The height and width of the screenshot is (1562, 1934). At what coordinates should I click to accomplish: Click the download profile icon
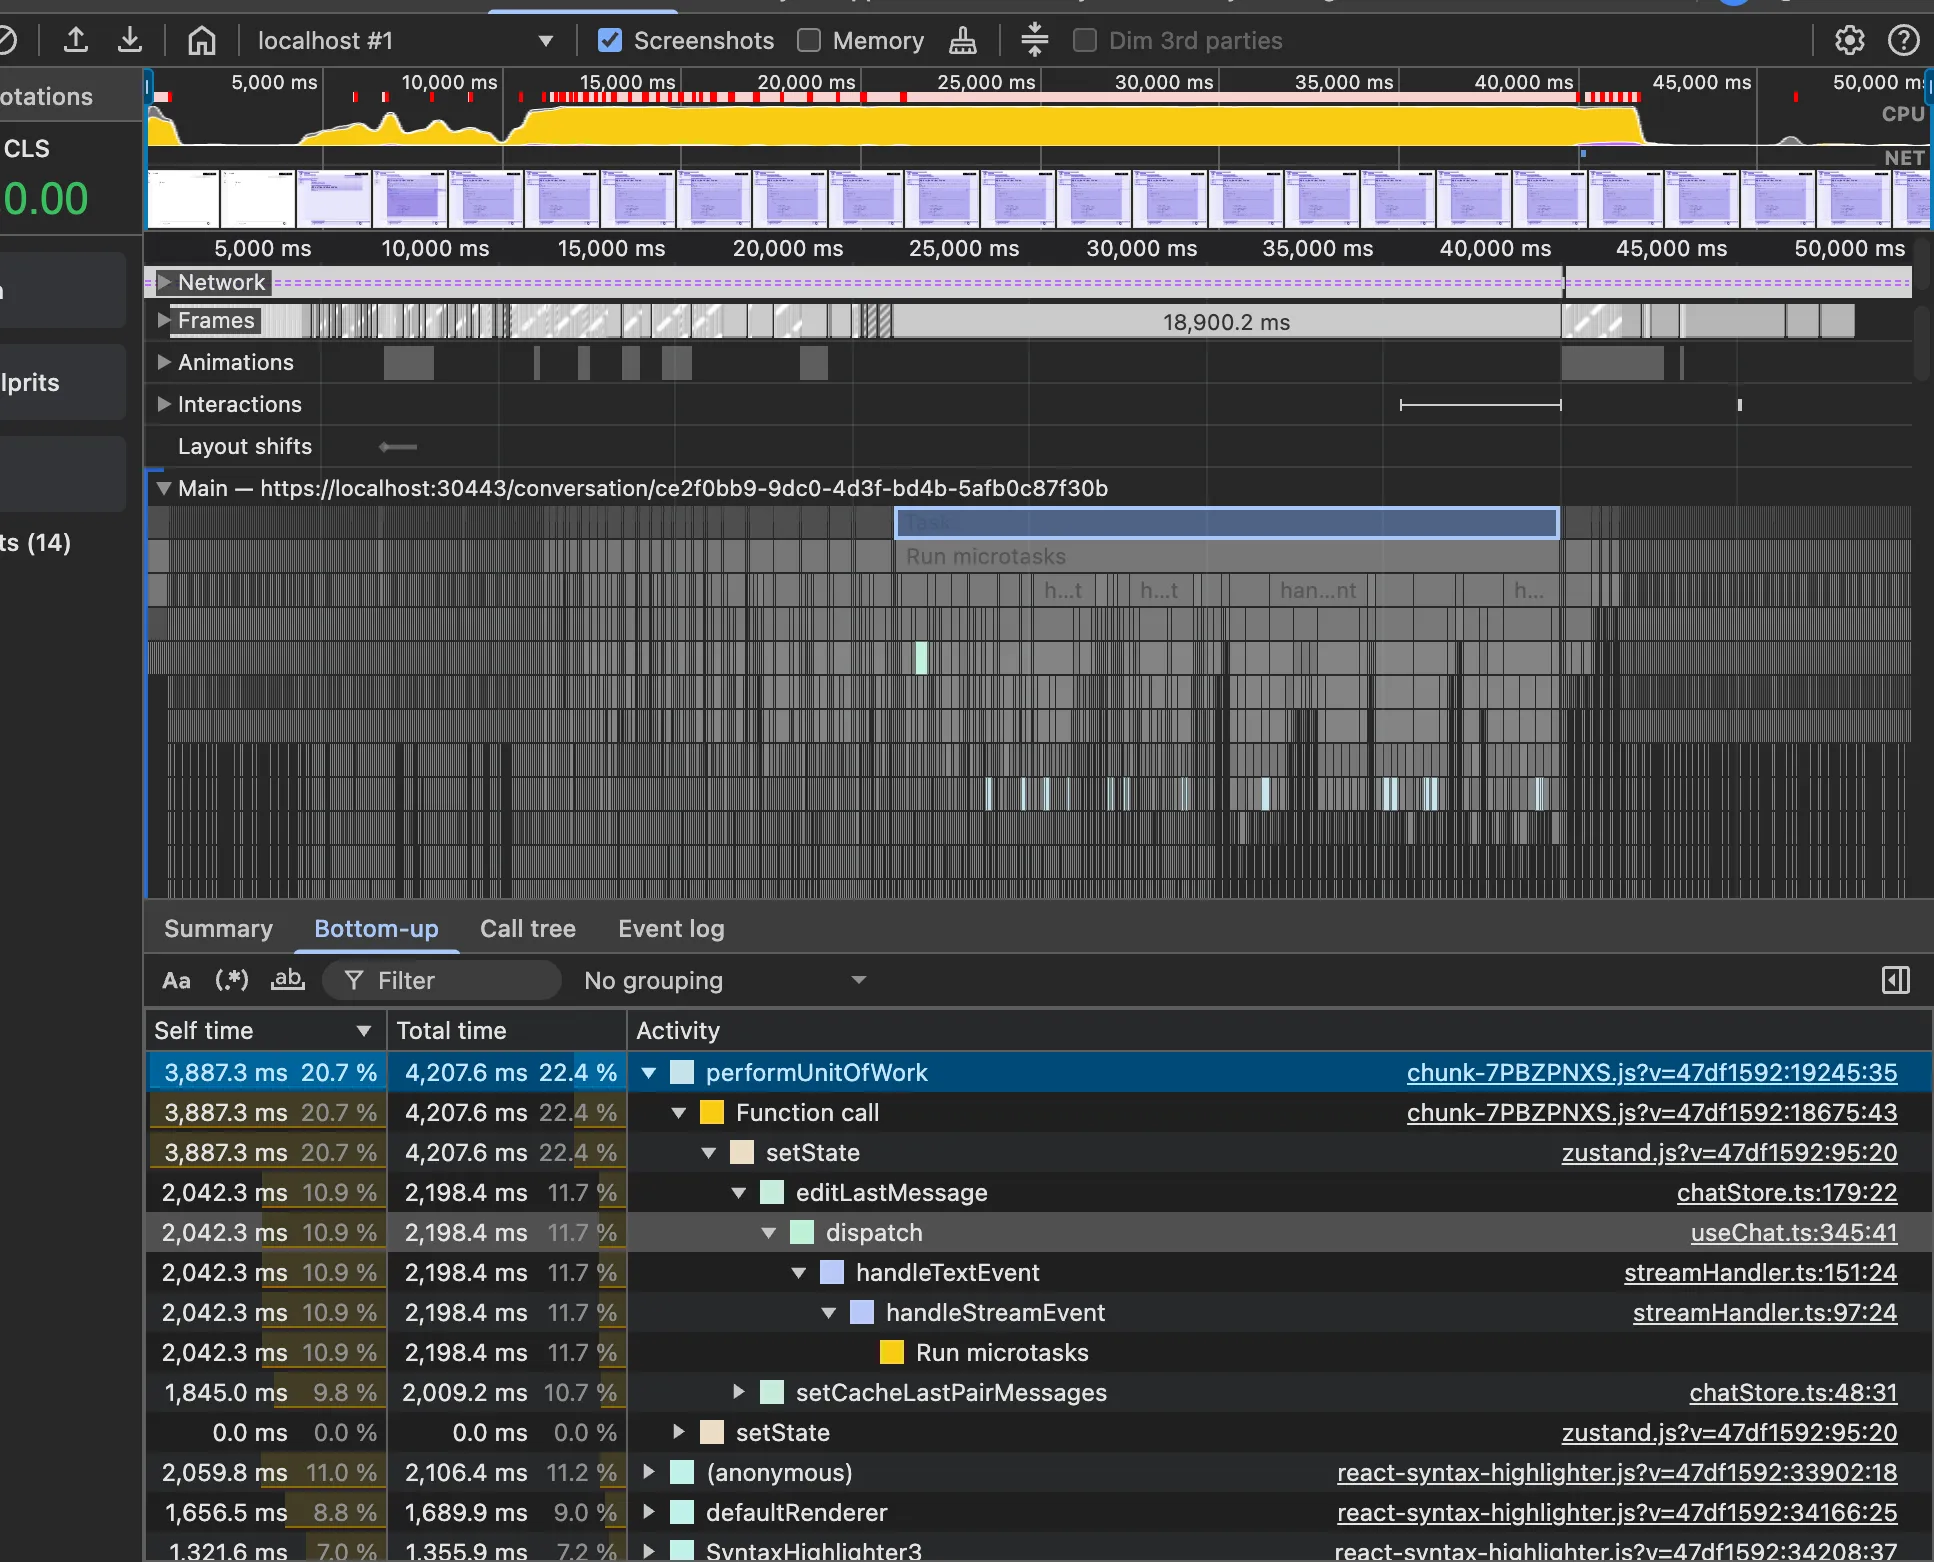click(129, 40)
